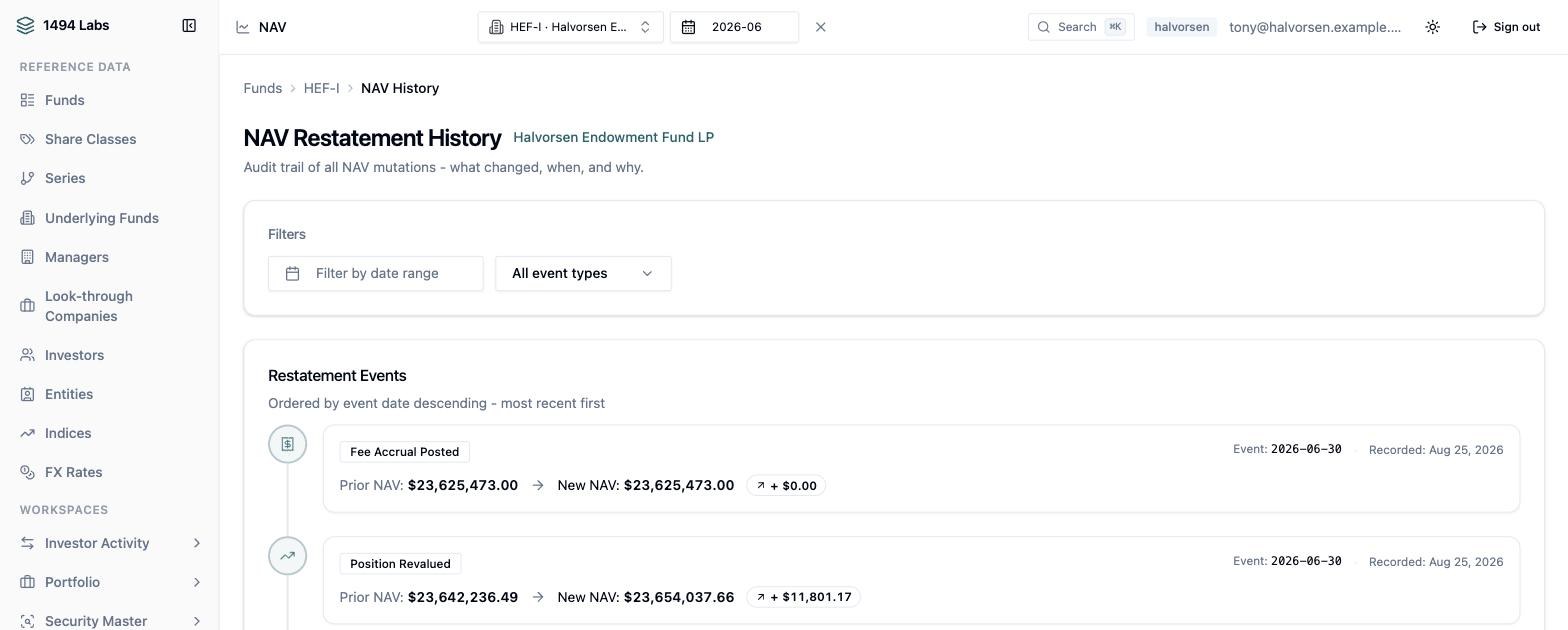Viewport: 1568px width, 630px height.
Task: Click the Entities badge icon
Action: coord(27,394)
